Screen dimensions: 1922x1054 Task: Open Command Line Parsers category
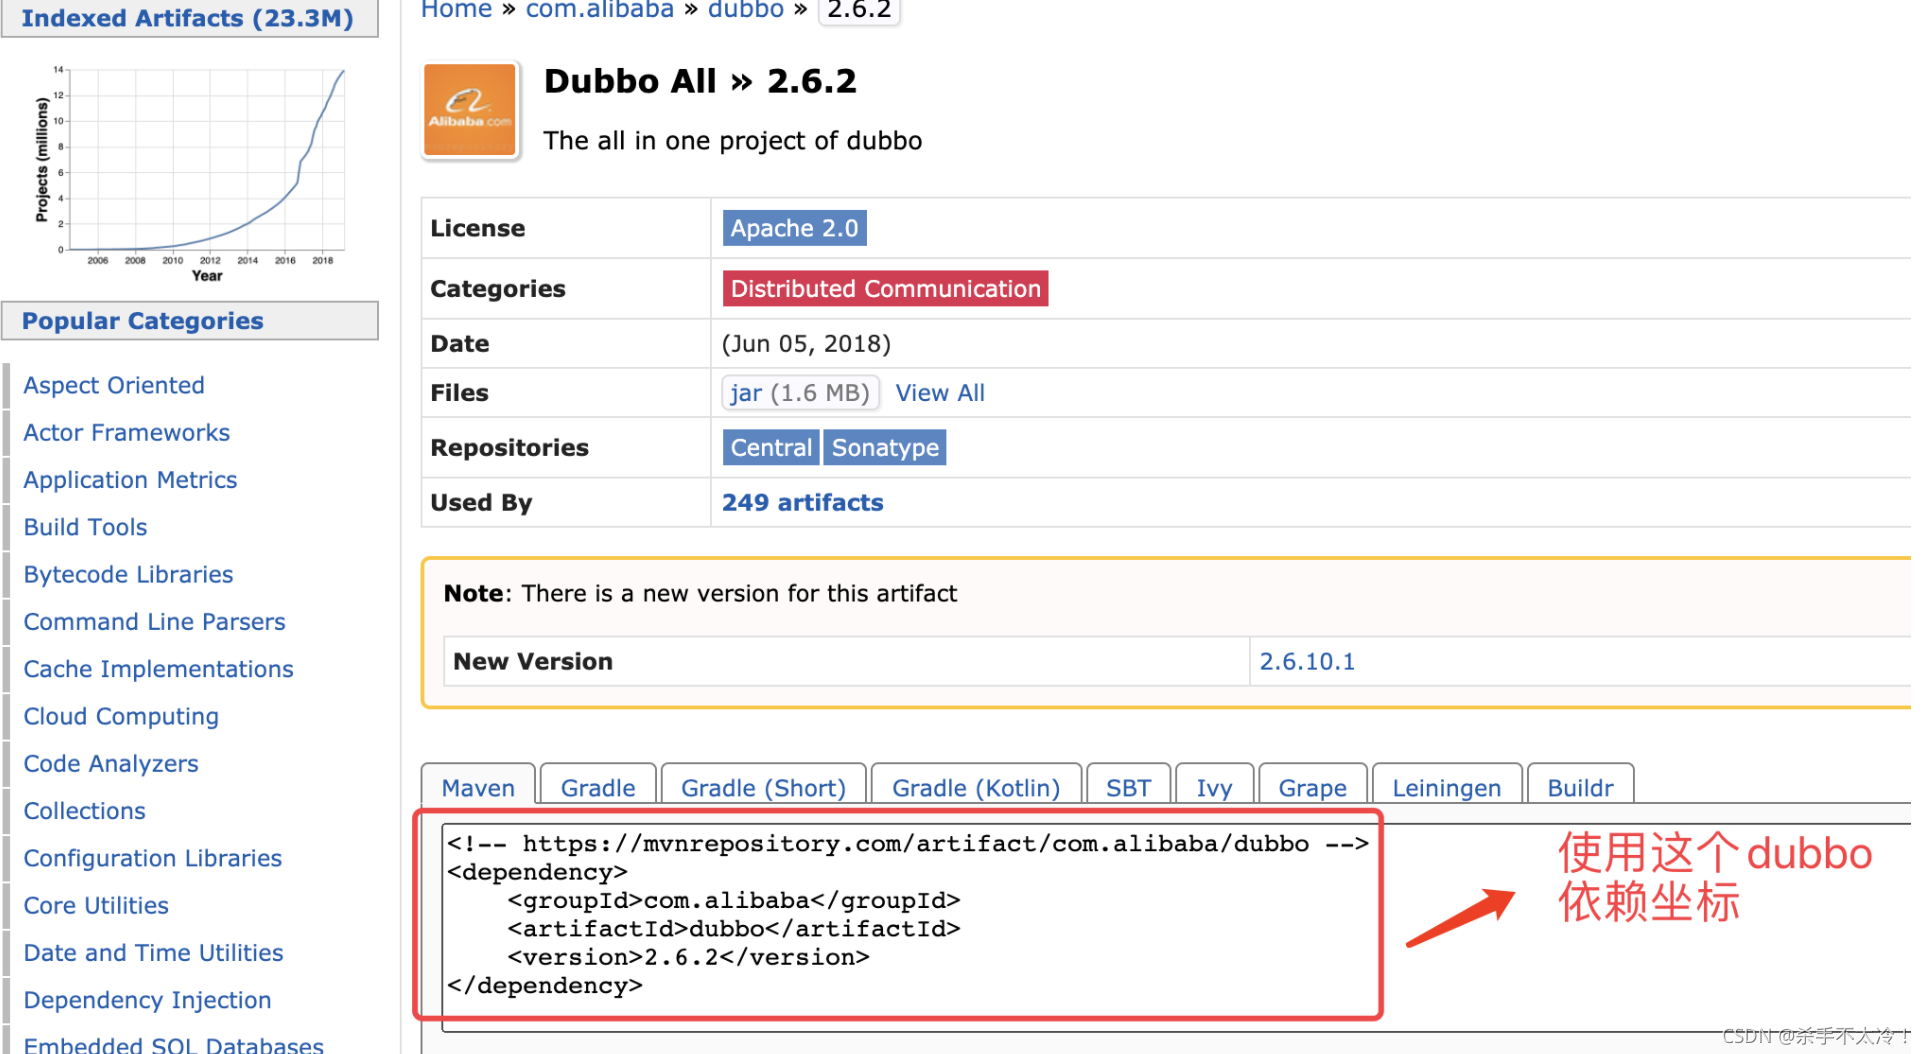click(x=154, y=622)
